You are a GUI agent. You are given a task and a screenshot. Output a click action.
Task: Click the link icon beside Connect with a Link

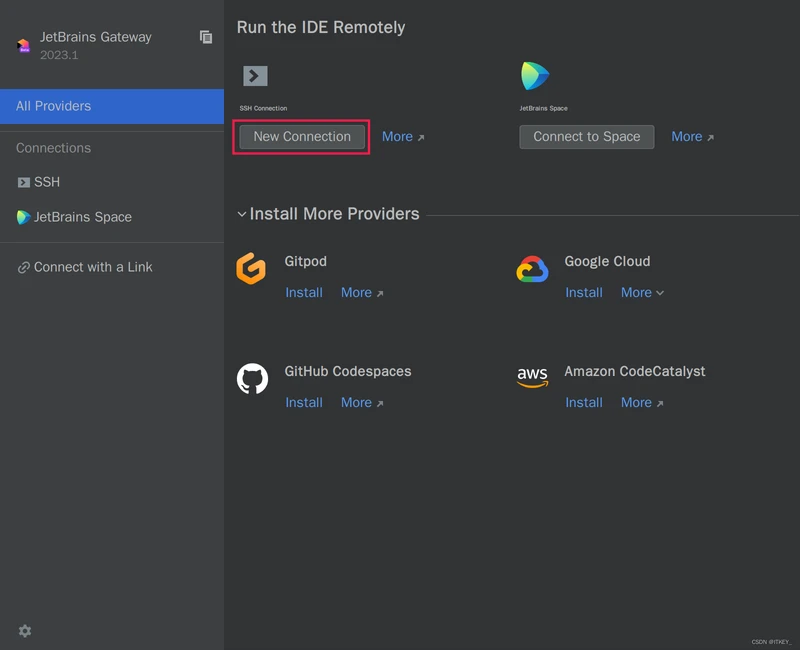click(x=23, y=267)
